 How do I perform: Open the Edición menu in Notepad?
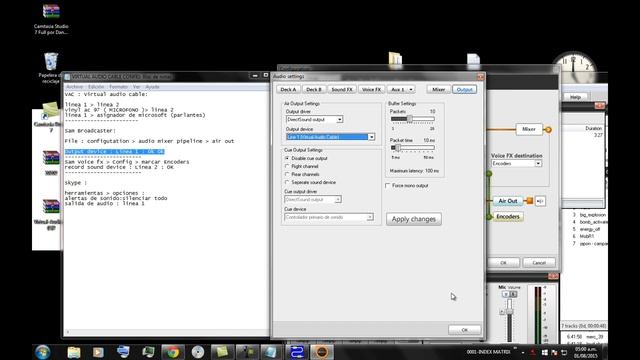click(96, 87)
